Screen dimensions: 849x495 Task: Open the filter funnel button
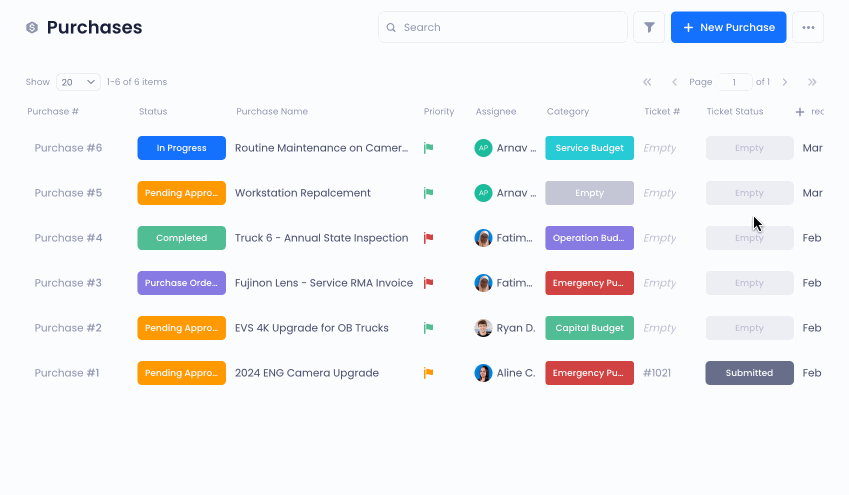tap(649, 27)
